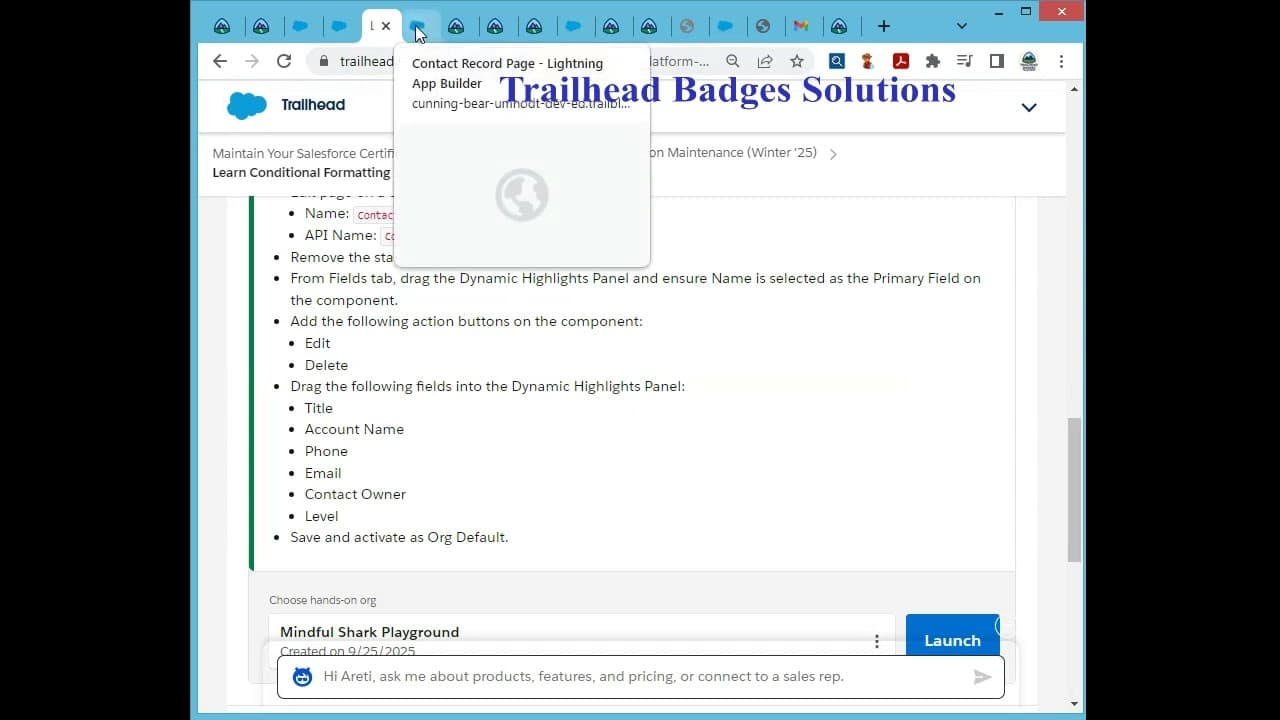Launch the hands-on org playground

952,640
